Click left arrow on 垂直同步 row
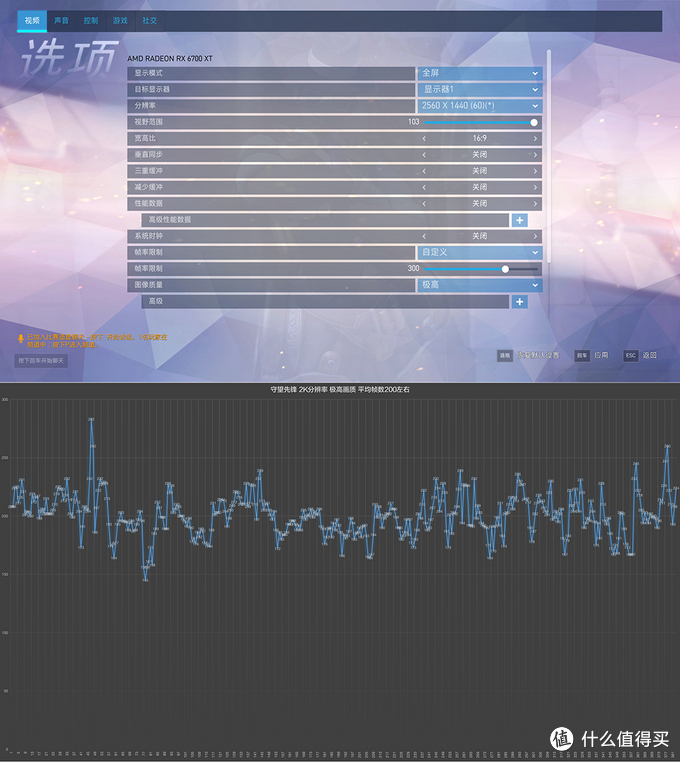 click(x=424, y=155)
